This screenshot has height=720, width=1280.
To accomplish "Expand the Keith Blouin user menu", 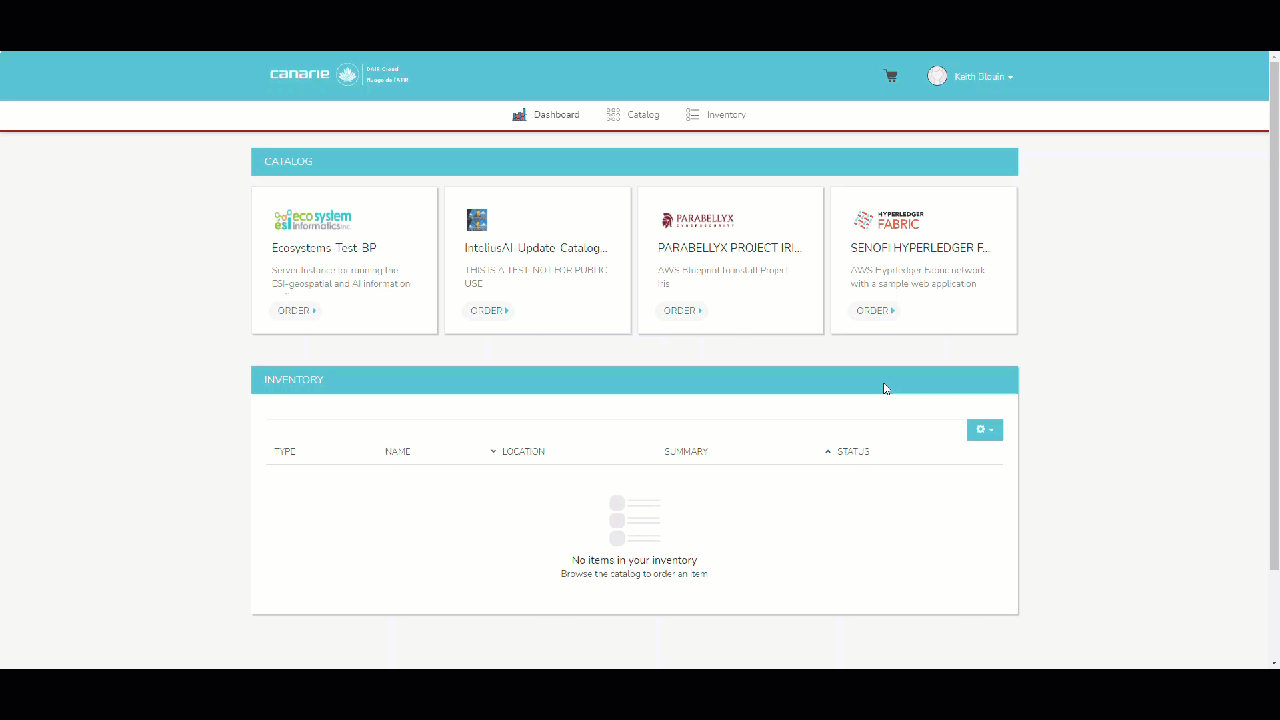I will pyautogui.click(x=983, y=77).
